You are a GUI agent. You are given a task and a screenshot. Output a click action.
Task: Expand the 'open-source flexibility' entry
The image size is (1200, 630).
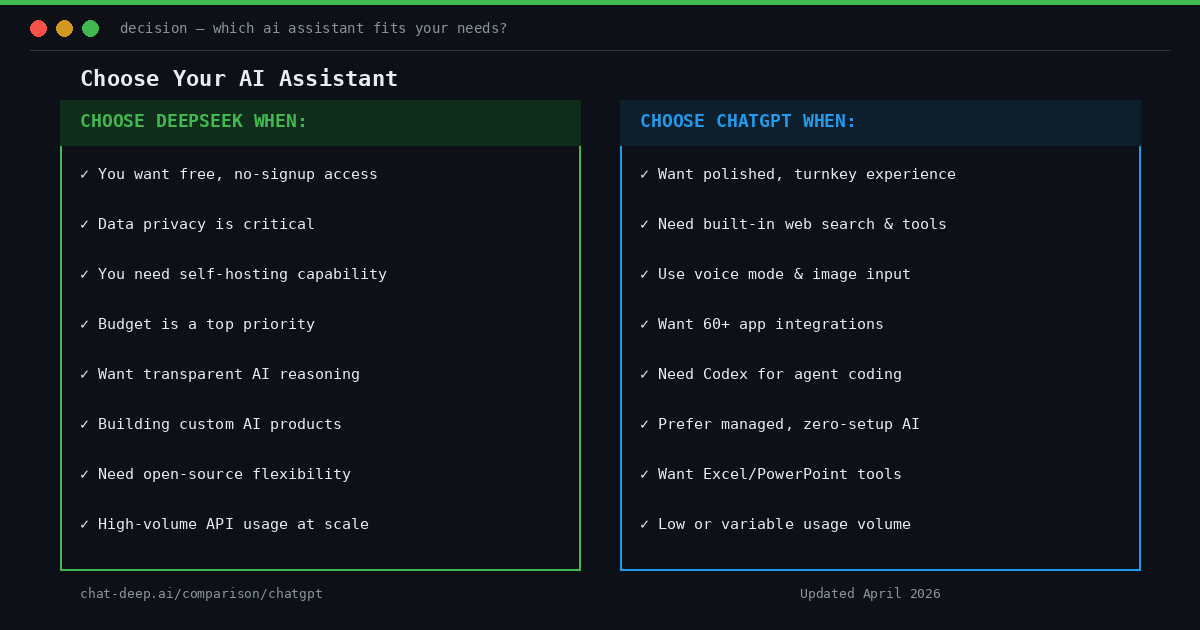tap(224, 474)
